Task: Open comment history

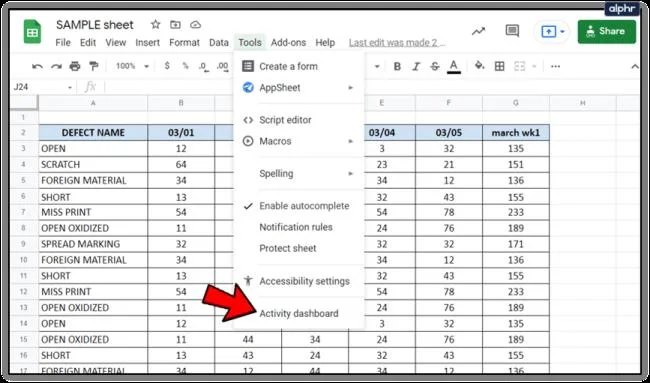Action: point(512,31)
